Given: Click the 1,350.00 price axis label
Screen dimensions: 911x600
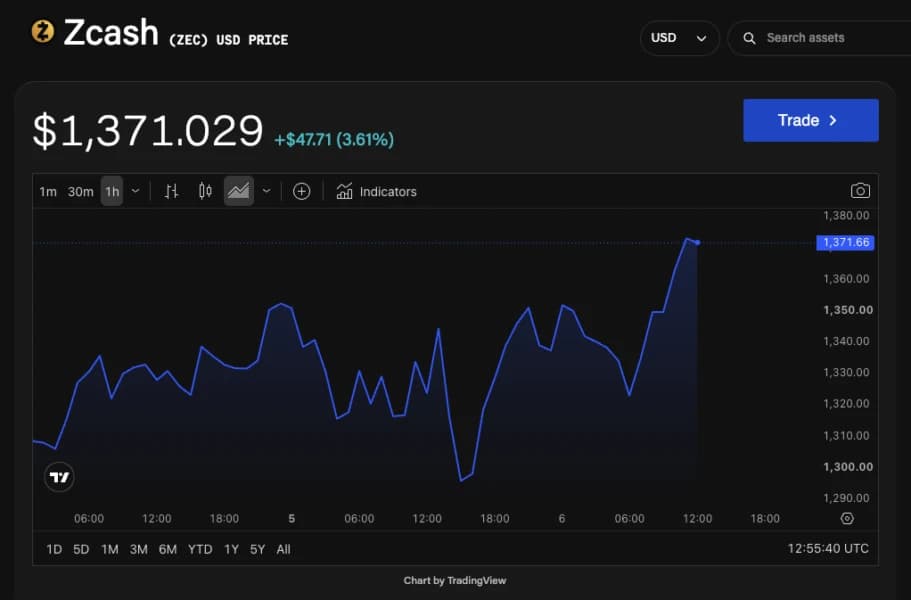Looking at the screenshot, I should coord(848,310).
